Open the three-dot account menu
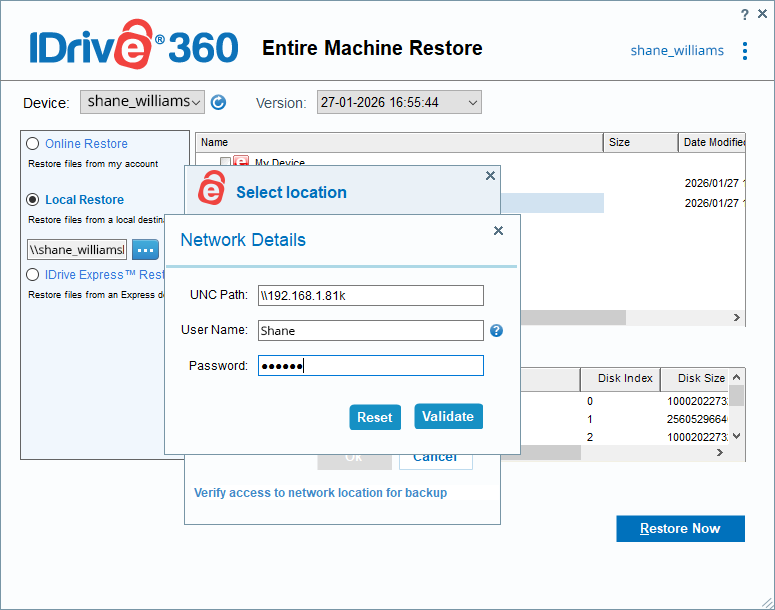The height and width of the screenshot is (610, 775). tap(744, 51)
